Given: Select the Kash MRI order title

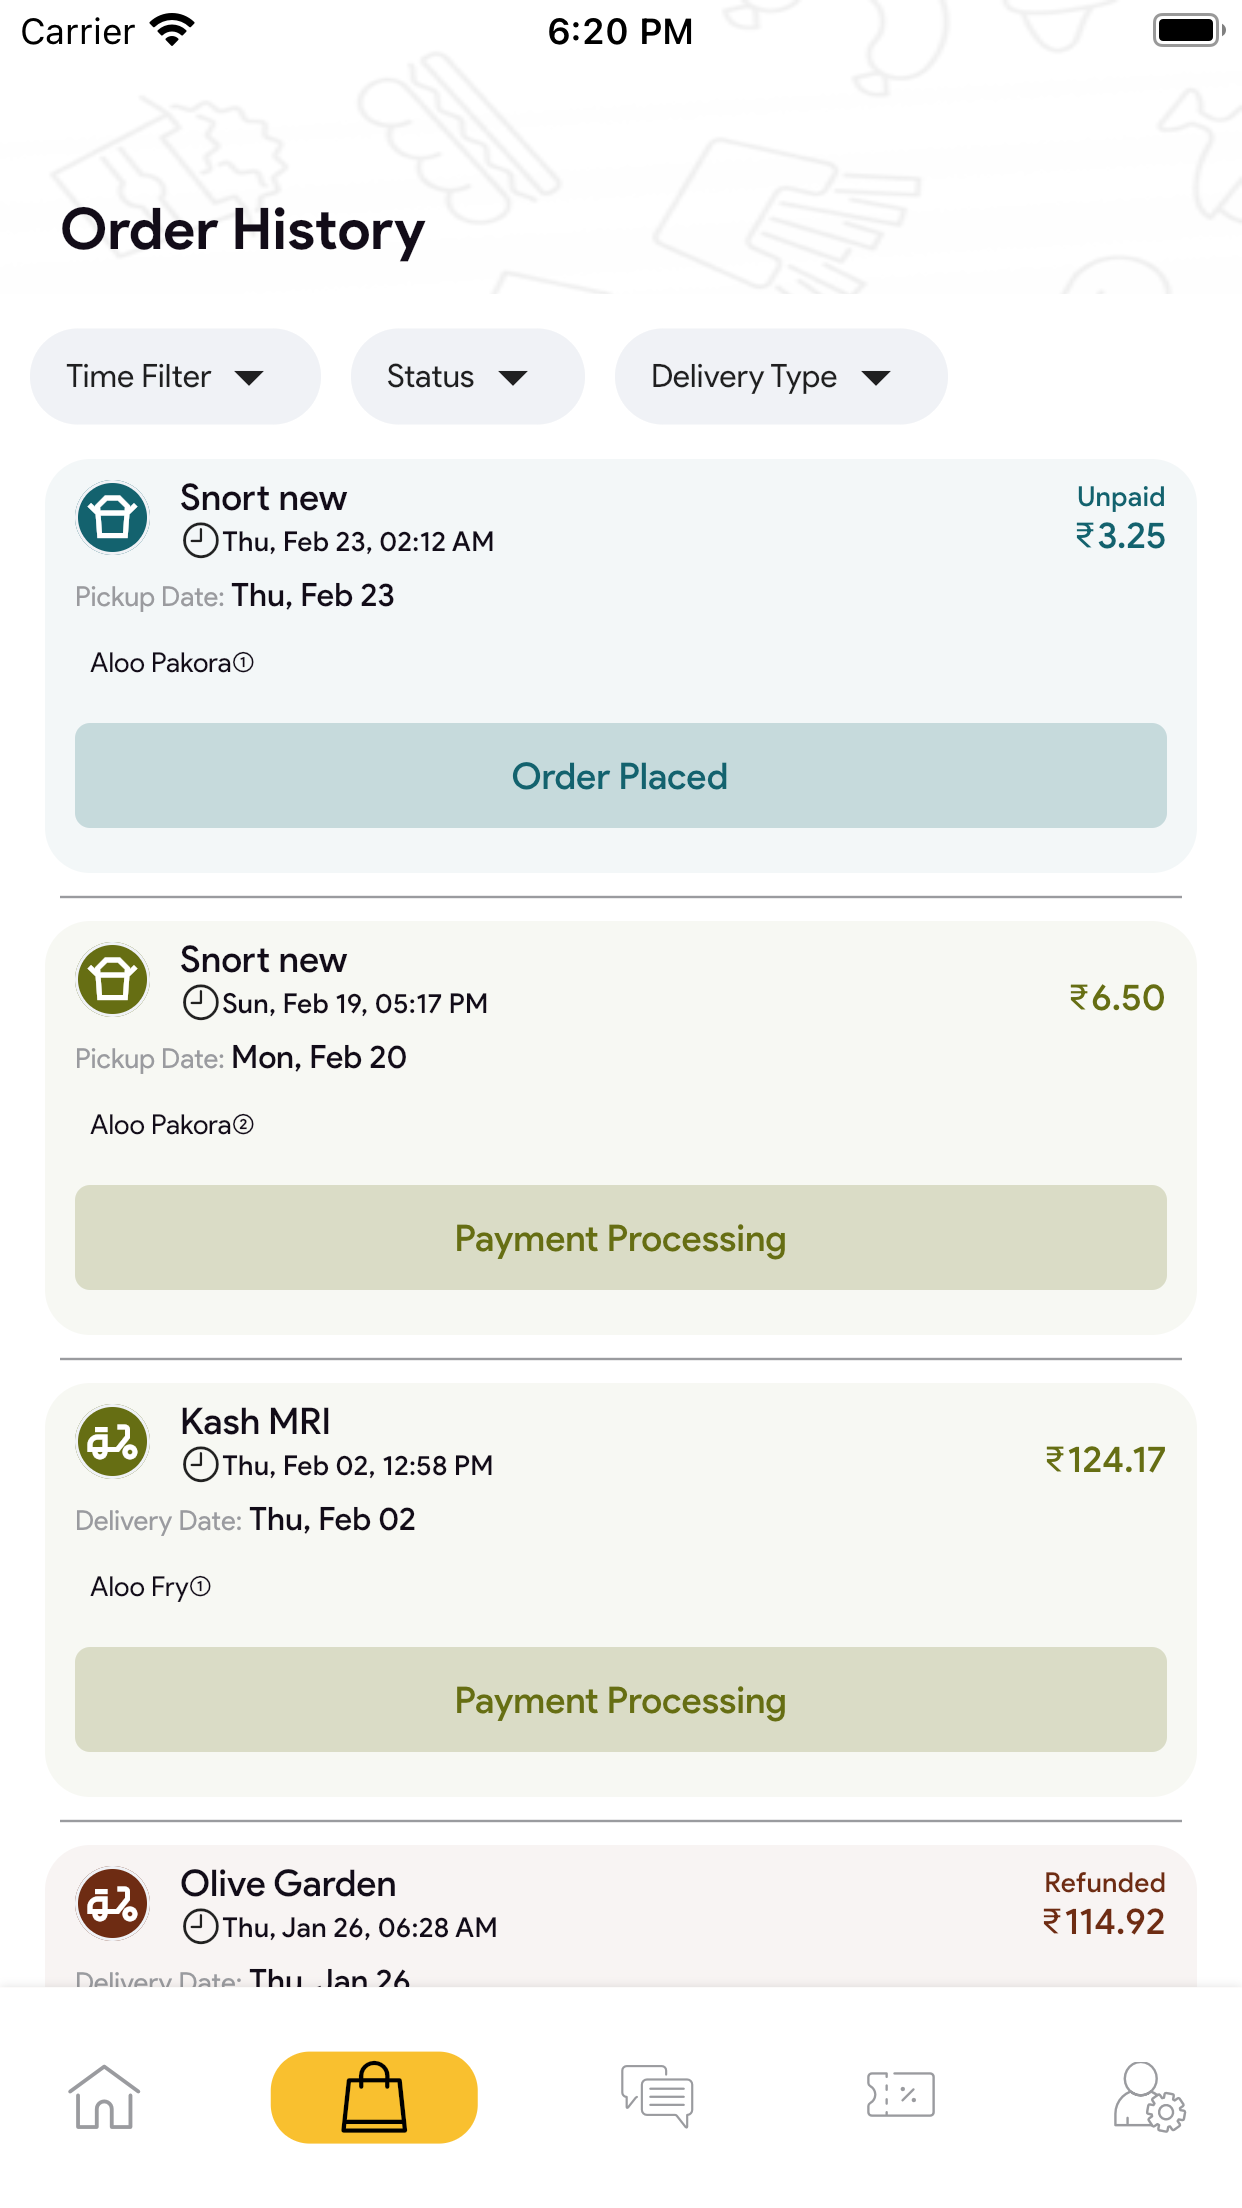Looking at the screenshot, I should 255,1421.
